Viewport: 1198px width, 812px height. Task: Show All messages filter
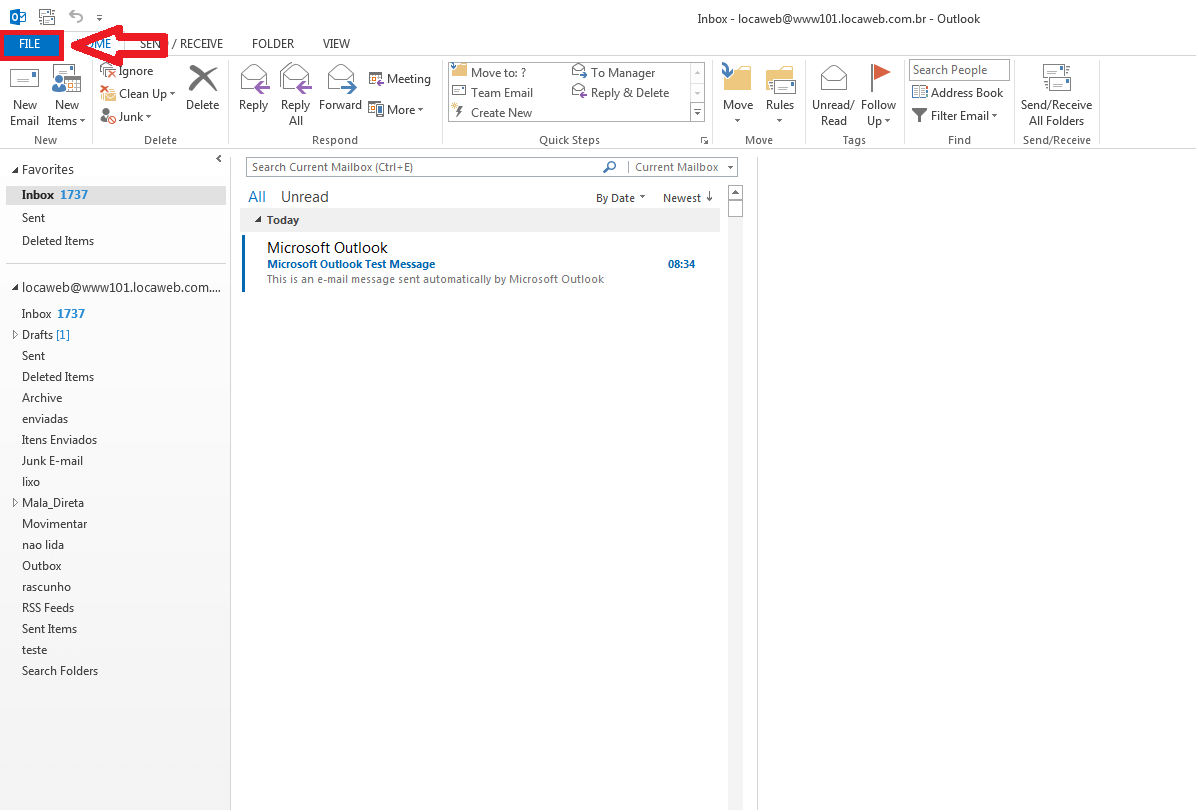[257, 197]
